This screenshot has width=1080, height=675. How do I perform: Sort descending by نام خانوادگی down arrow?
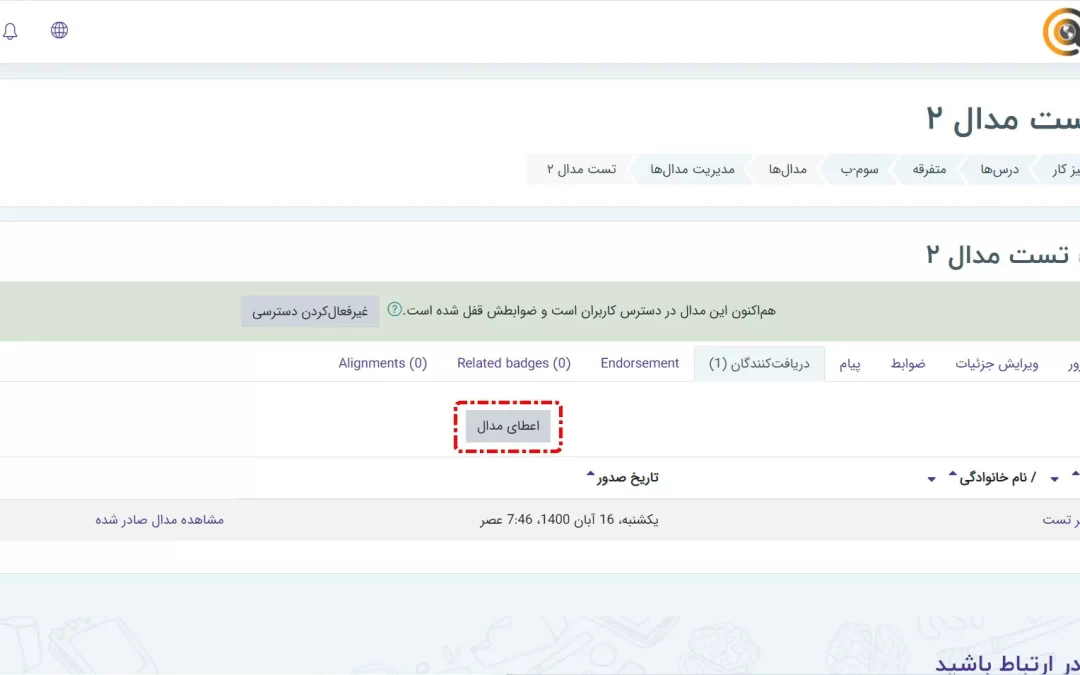pyautogui.click(x=932, y=480)
